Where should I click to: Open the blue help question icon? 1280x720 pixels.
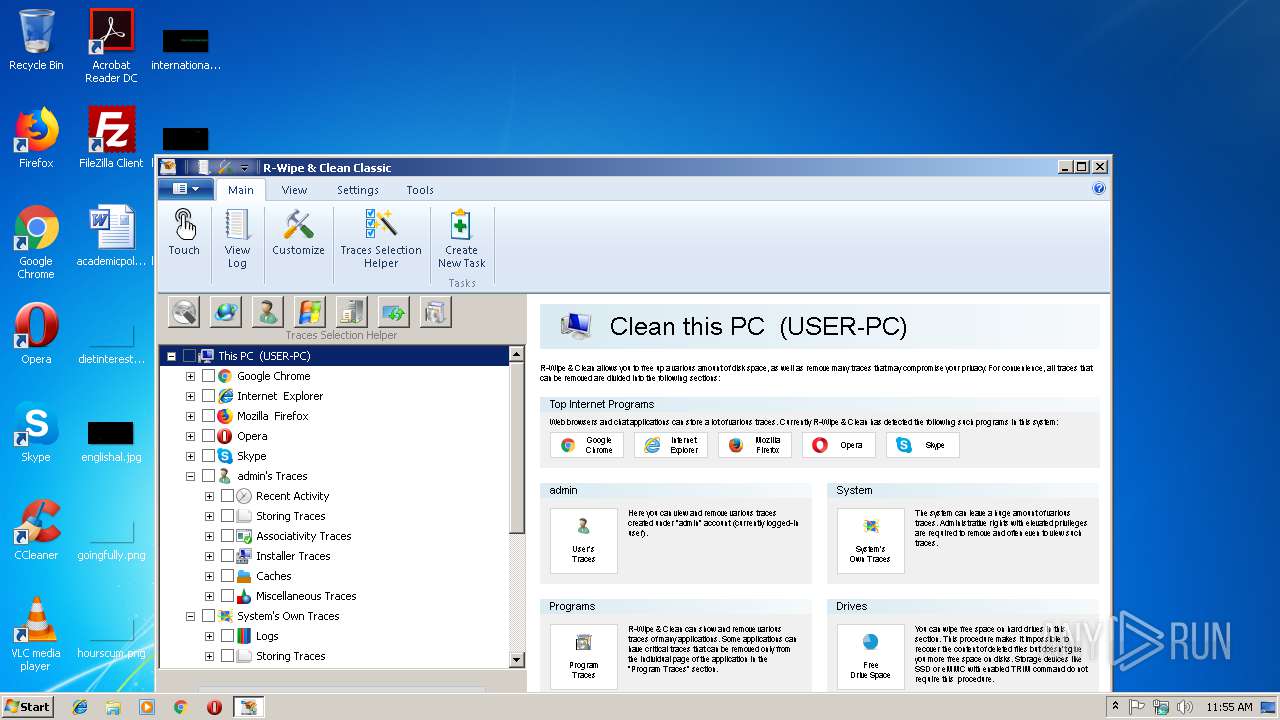click(1099, 189)
